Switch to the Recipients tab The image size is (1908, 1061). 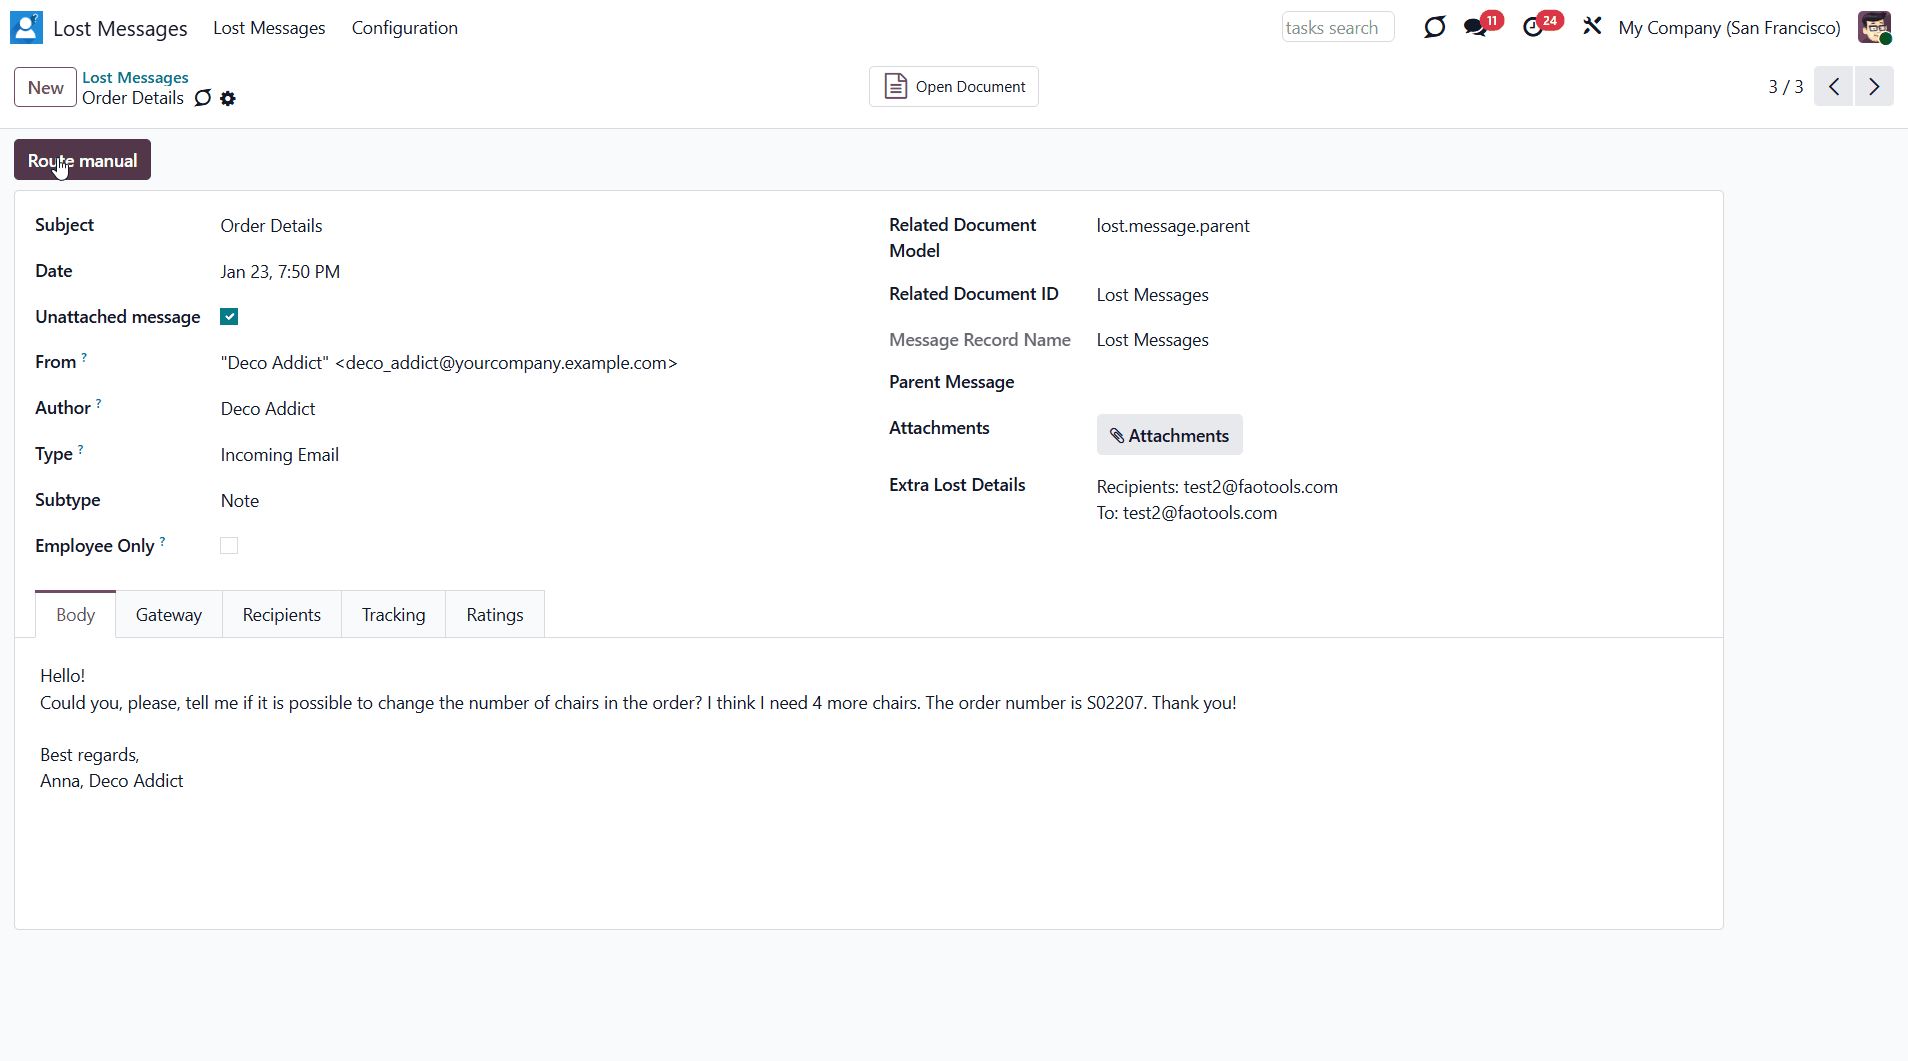coord(281,615)
